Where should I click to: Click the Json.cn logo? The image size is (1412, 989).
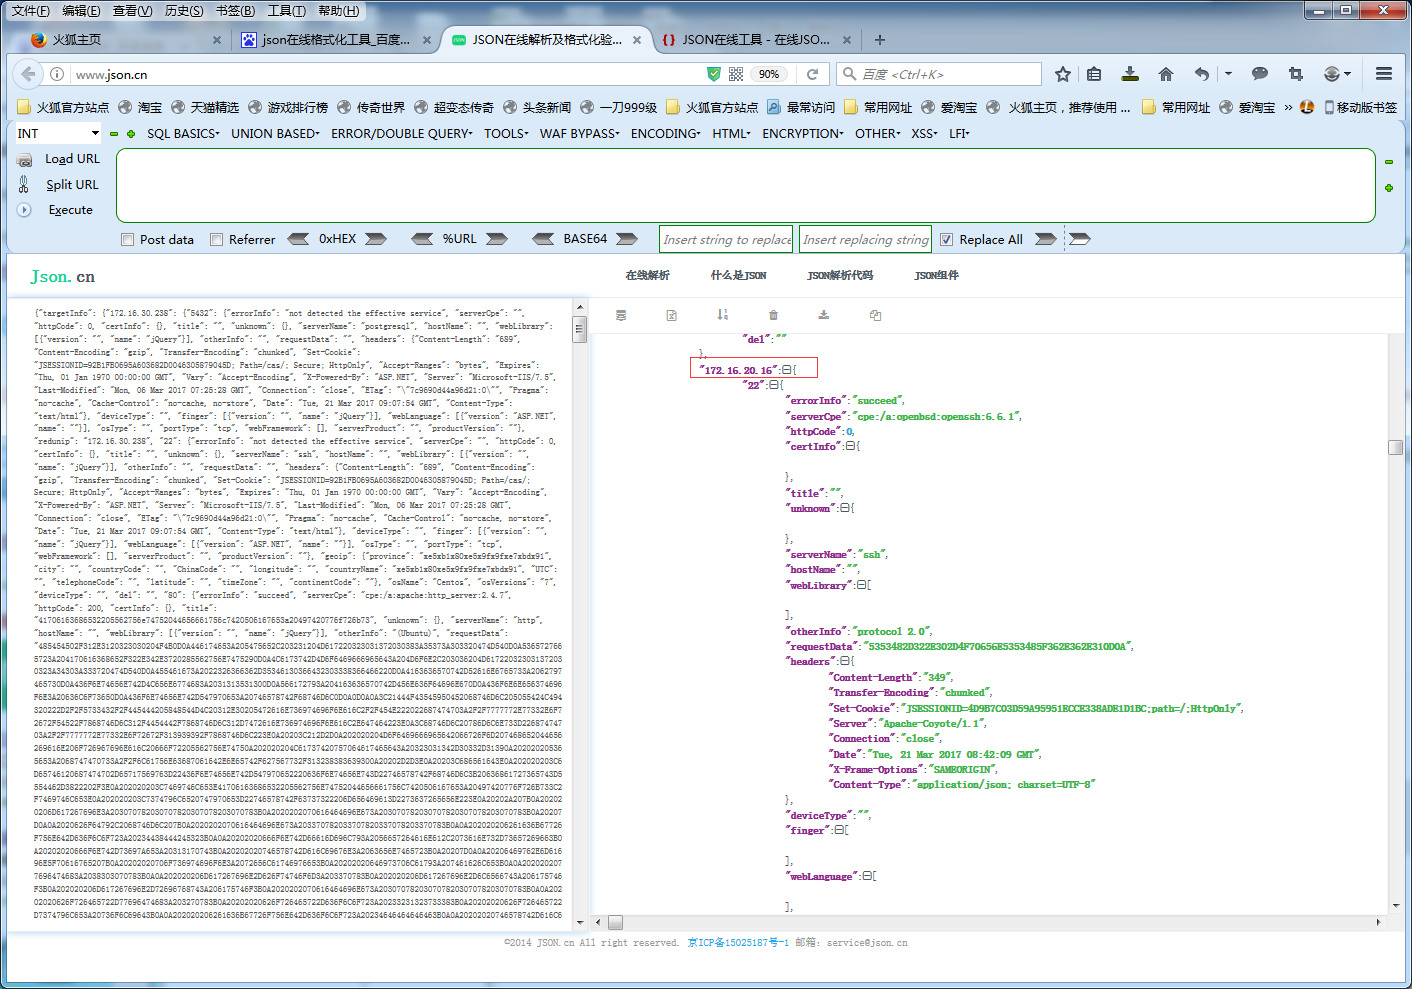pos(63,276)
